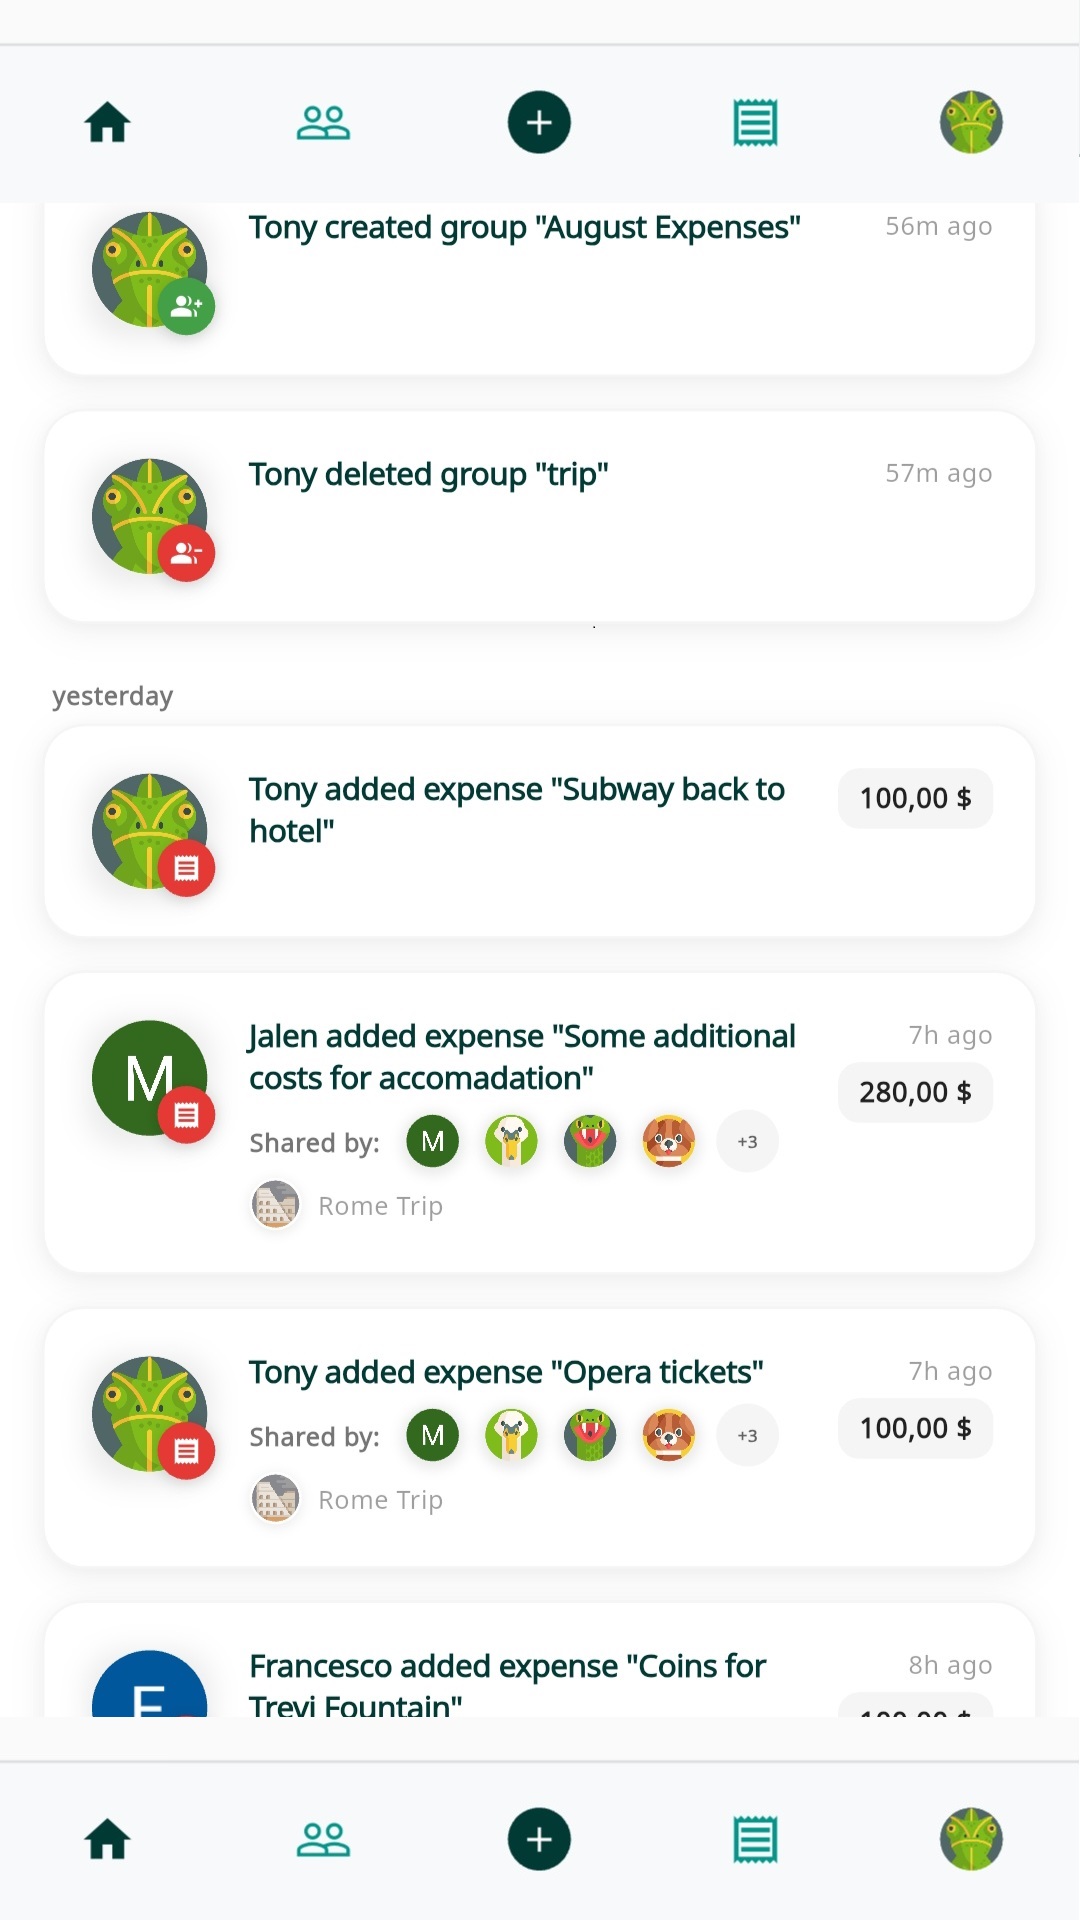Image resolution: width=1080 pixels, height=1920 pixels.
Task: Tap the home icon in top navigation
Action: point(108,123)
